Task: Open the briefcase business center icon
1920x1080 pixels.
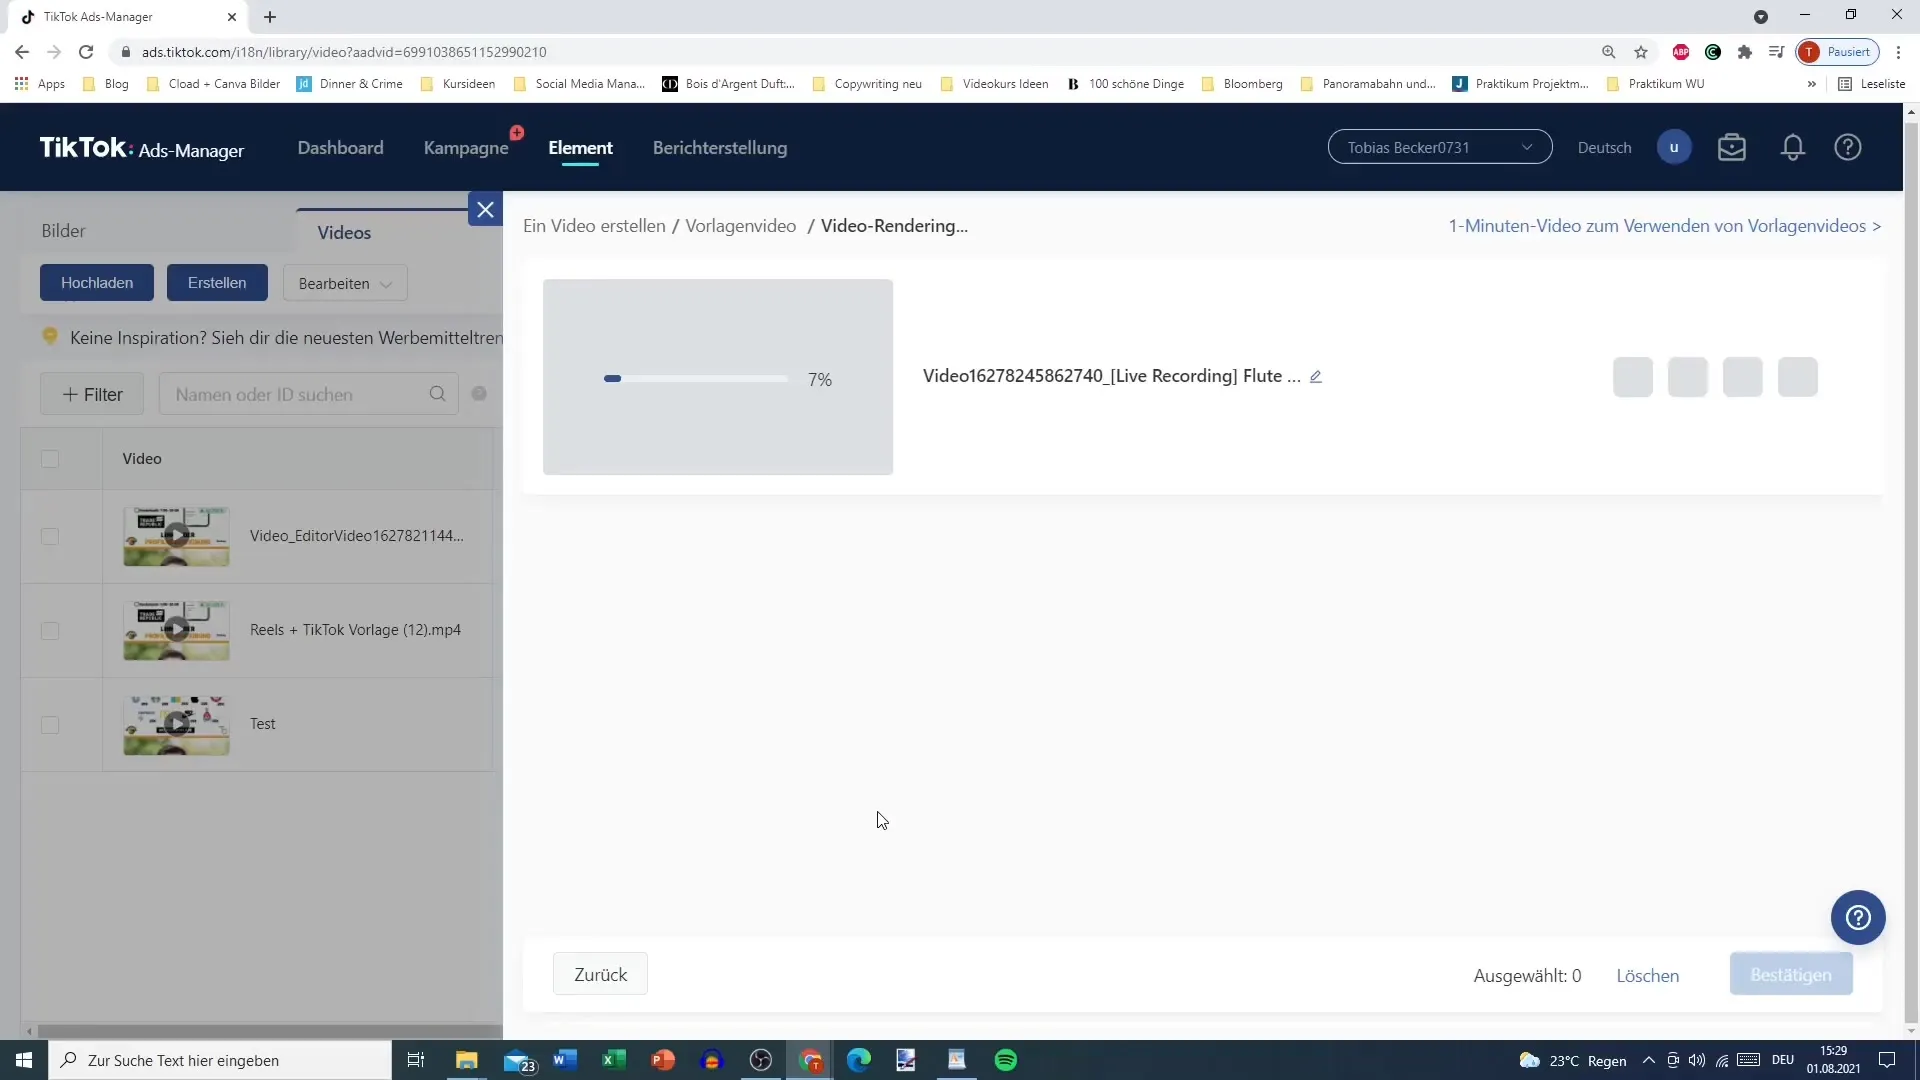Action: coord(1731,147)
